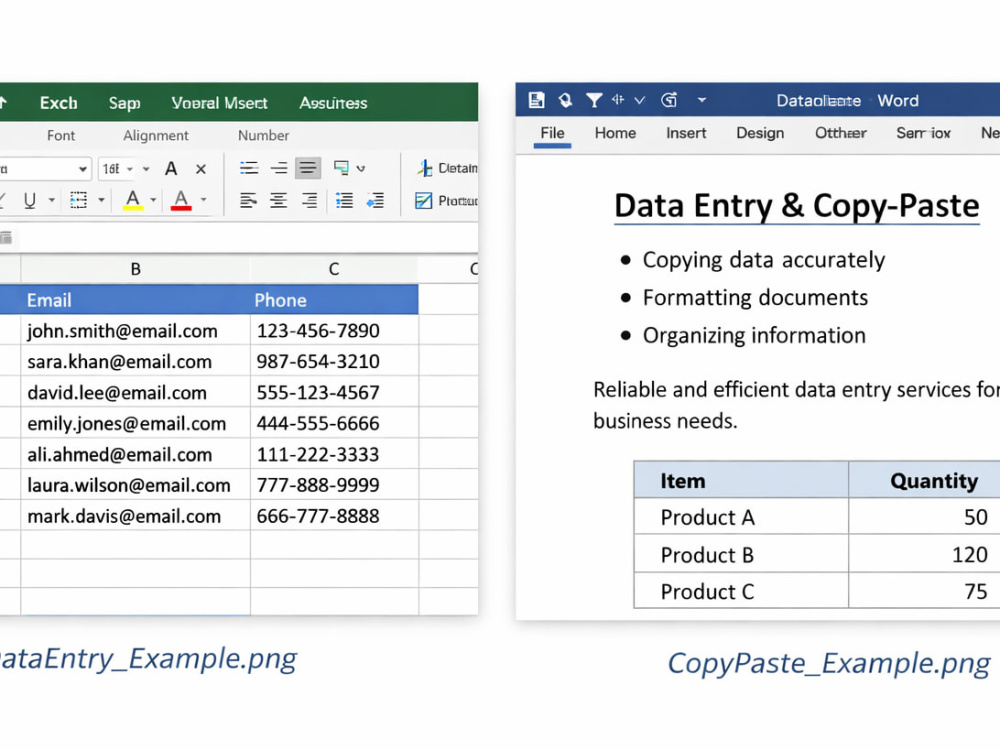Open the File tab in Word
Image resolution: width=1000 pixels, height=750 pixels.
[552, 133]
